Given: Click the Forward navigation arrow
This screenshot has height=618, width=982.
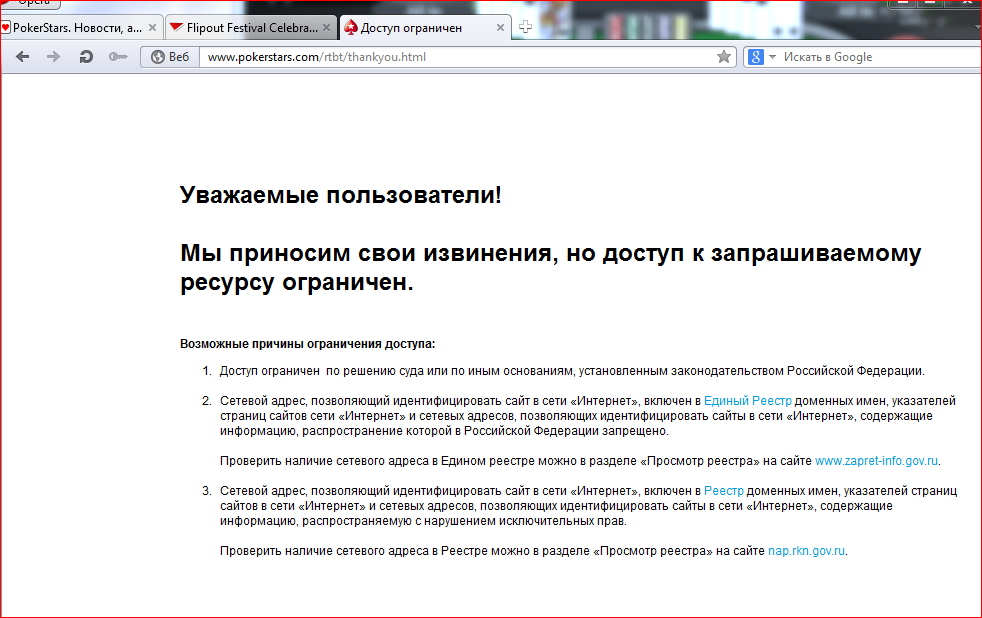Looking at the screenshot, I should 54,57.
